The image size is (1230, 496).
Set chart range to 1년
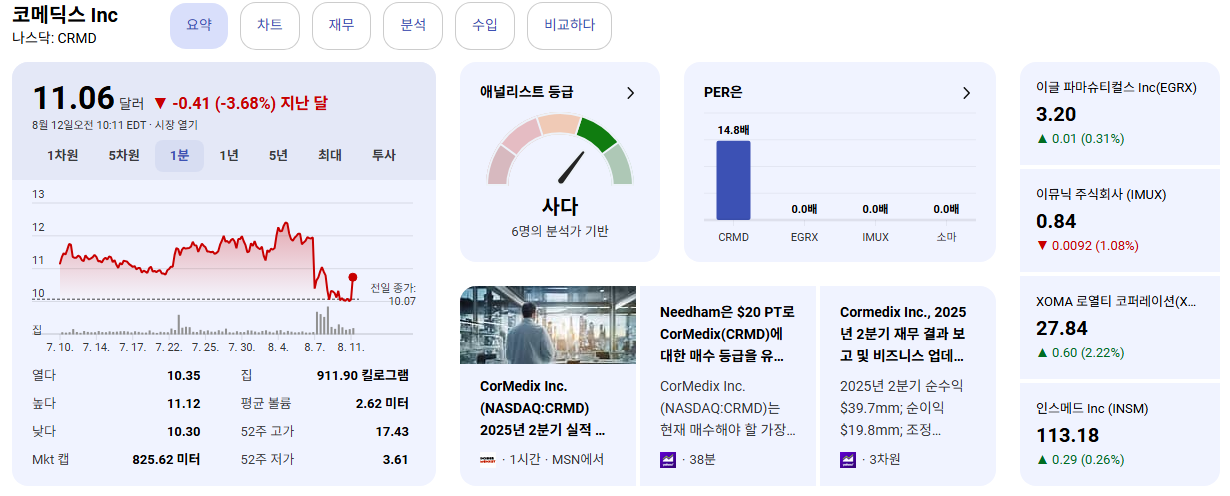[229, 155]
